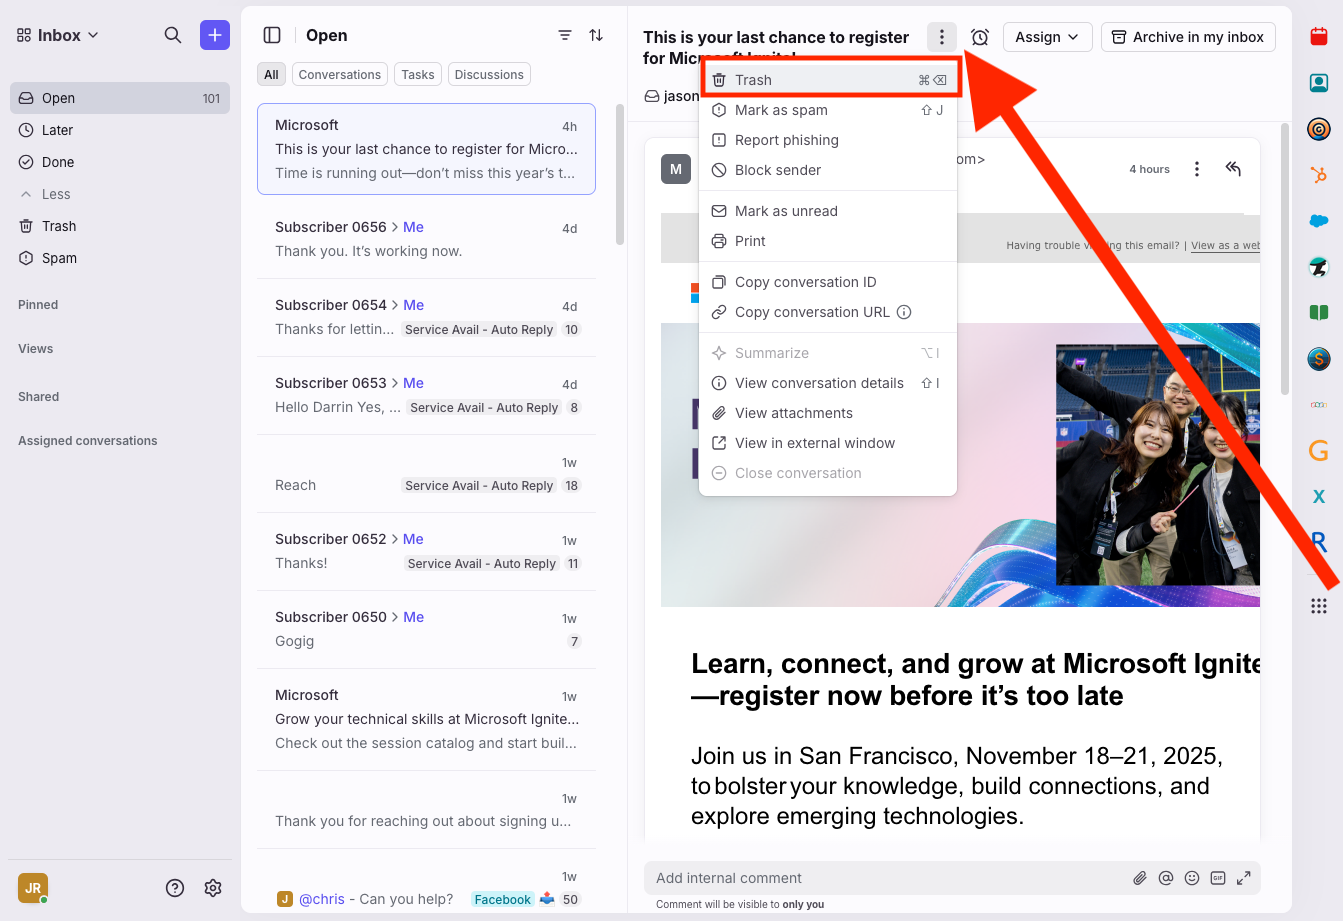Toggle the sidebar panel icon
The image size is (1343, 921).
pos(272,35)
